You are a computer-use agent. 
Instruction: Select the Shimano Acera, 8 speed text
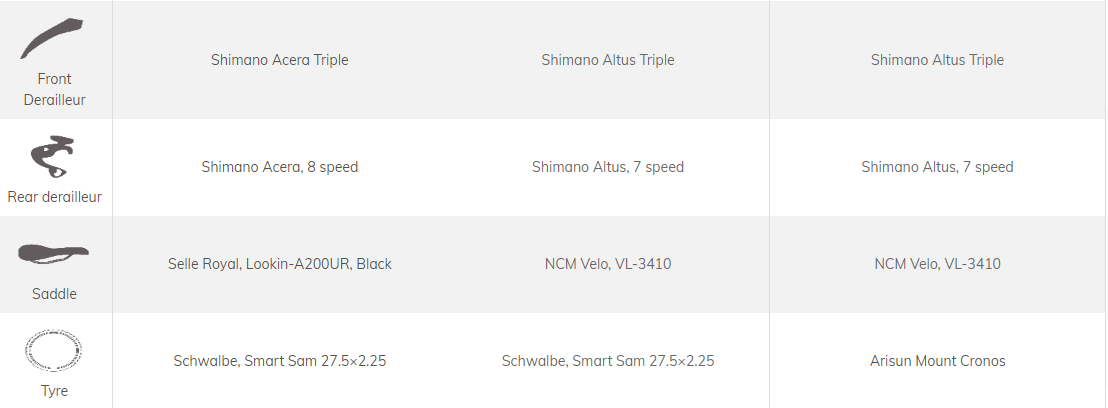pyautogui.click(x=280, y=167)
